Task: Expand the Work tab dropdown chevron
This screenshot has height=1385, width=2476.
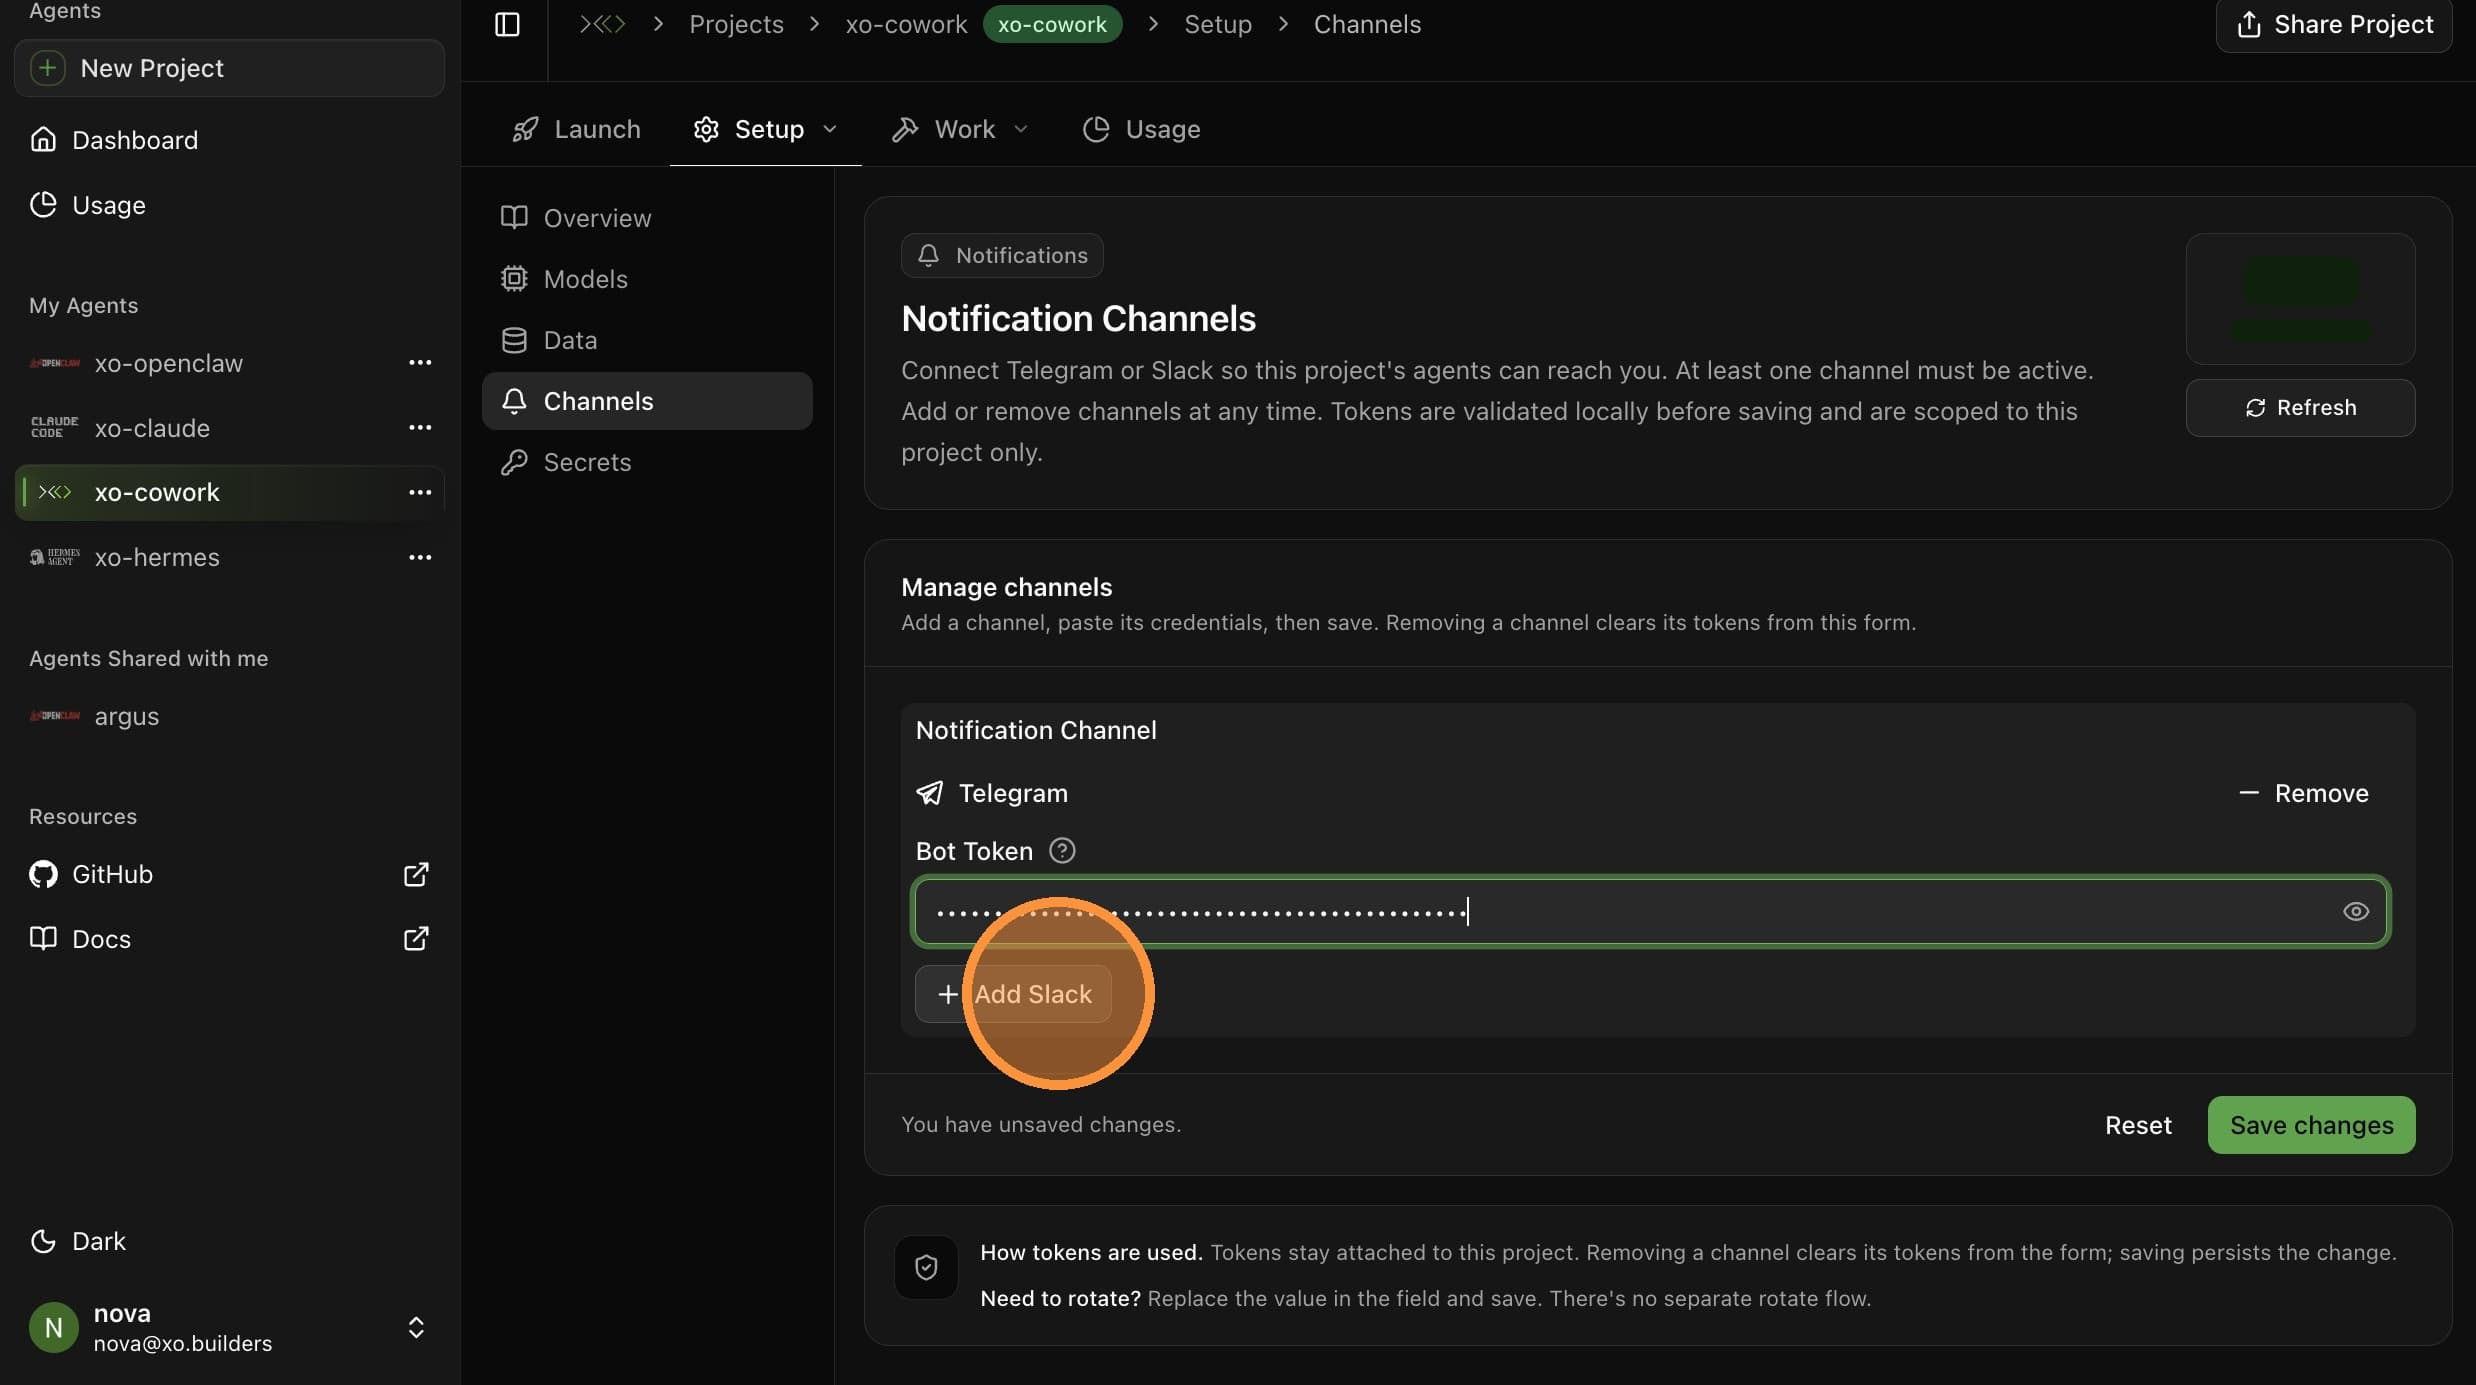Action: tap(1020, 129)
